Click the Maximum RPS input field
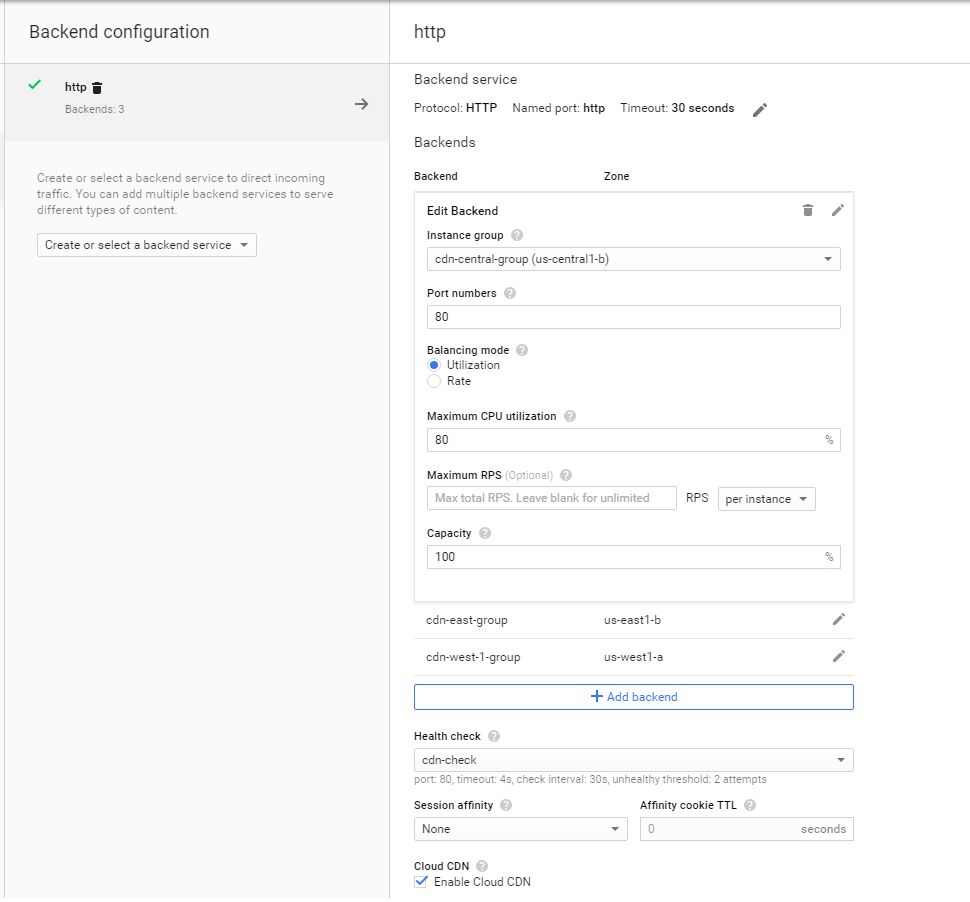The width and height of the screenshot is (970, 902). (x=551, y=498)
